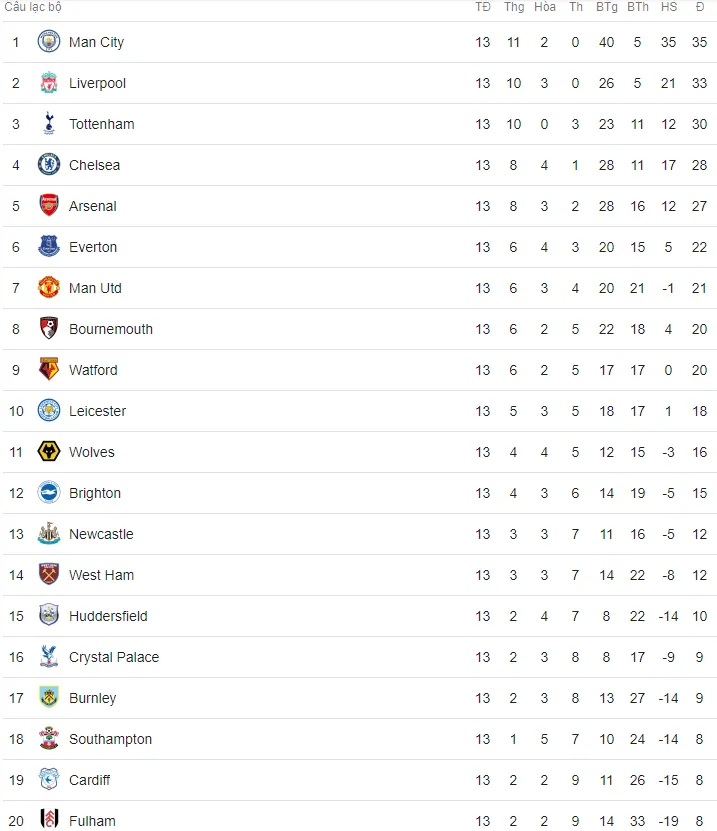Select the Newcastle table row
Viewport: 717px width, 831px height.
(360, 534)
